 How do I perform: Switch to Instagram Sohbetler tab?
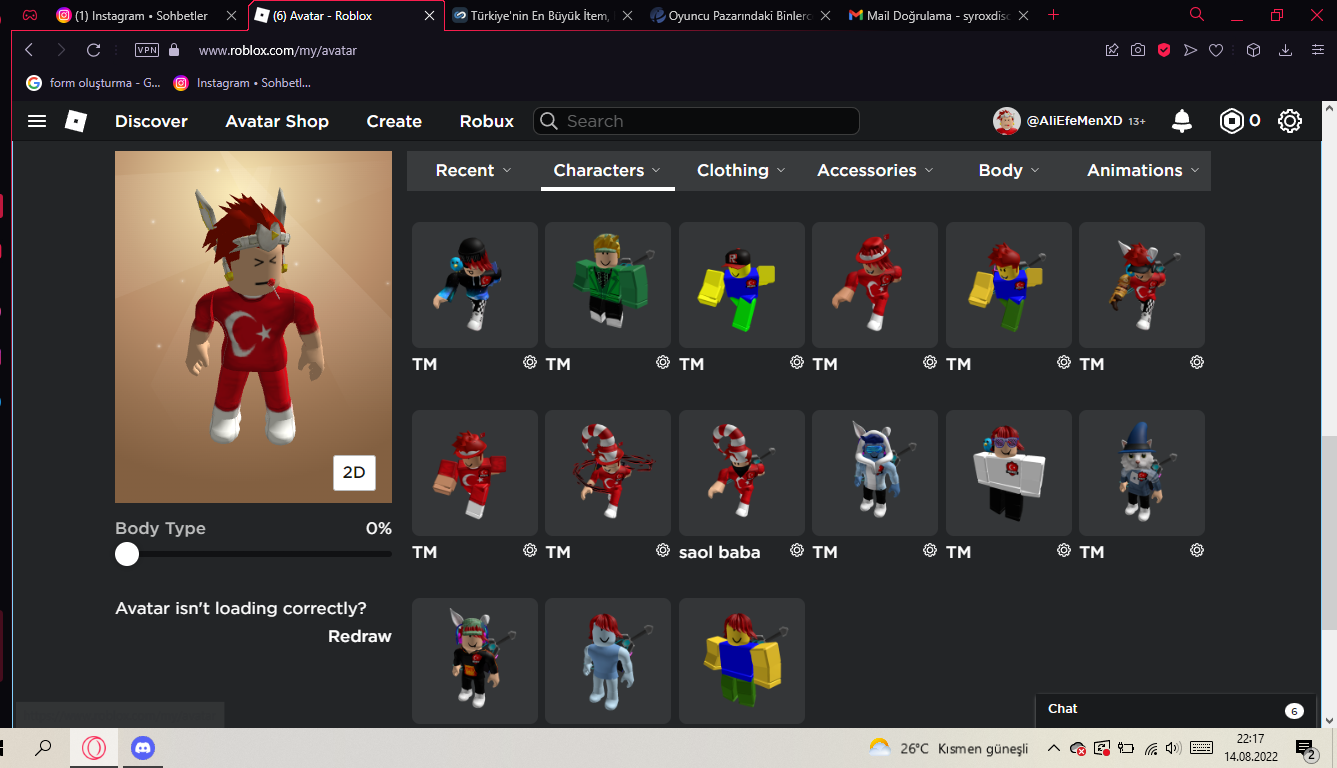click(x=145, y=15)
